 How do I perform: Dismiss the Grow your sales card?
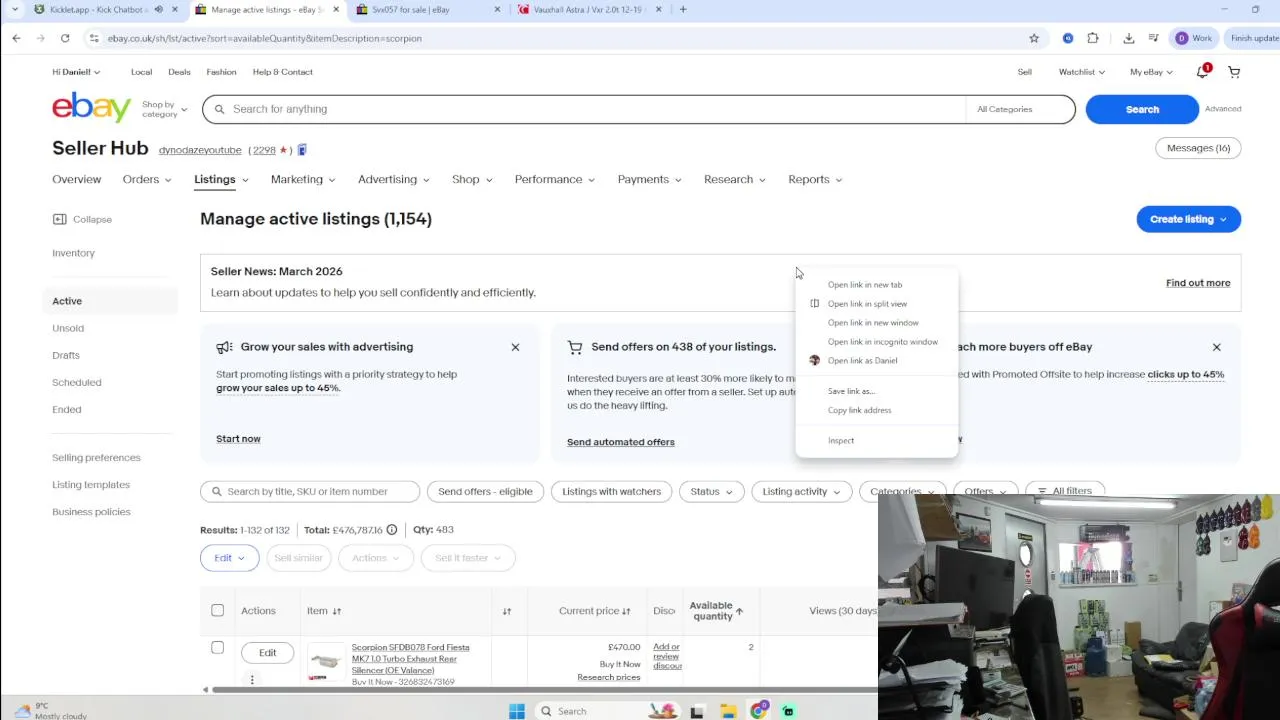(x=515, y=347)
